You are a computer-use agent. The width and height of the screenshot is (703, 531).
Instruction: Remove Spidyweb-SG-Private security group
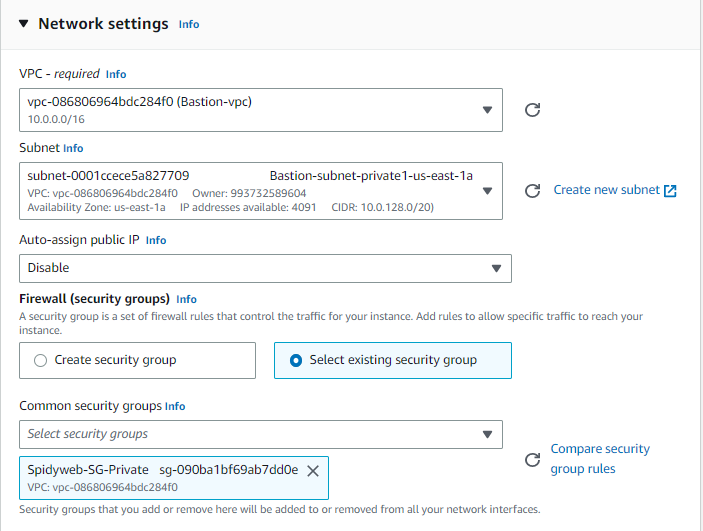(x=313, y=471)
